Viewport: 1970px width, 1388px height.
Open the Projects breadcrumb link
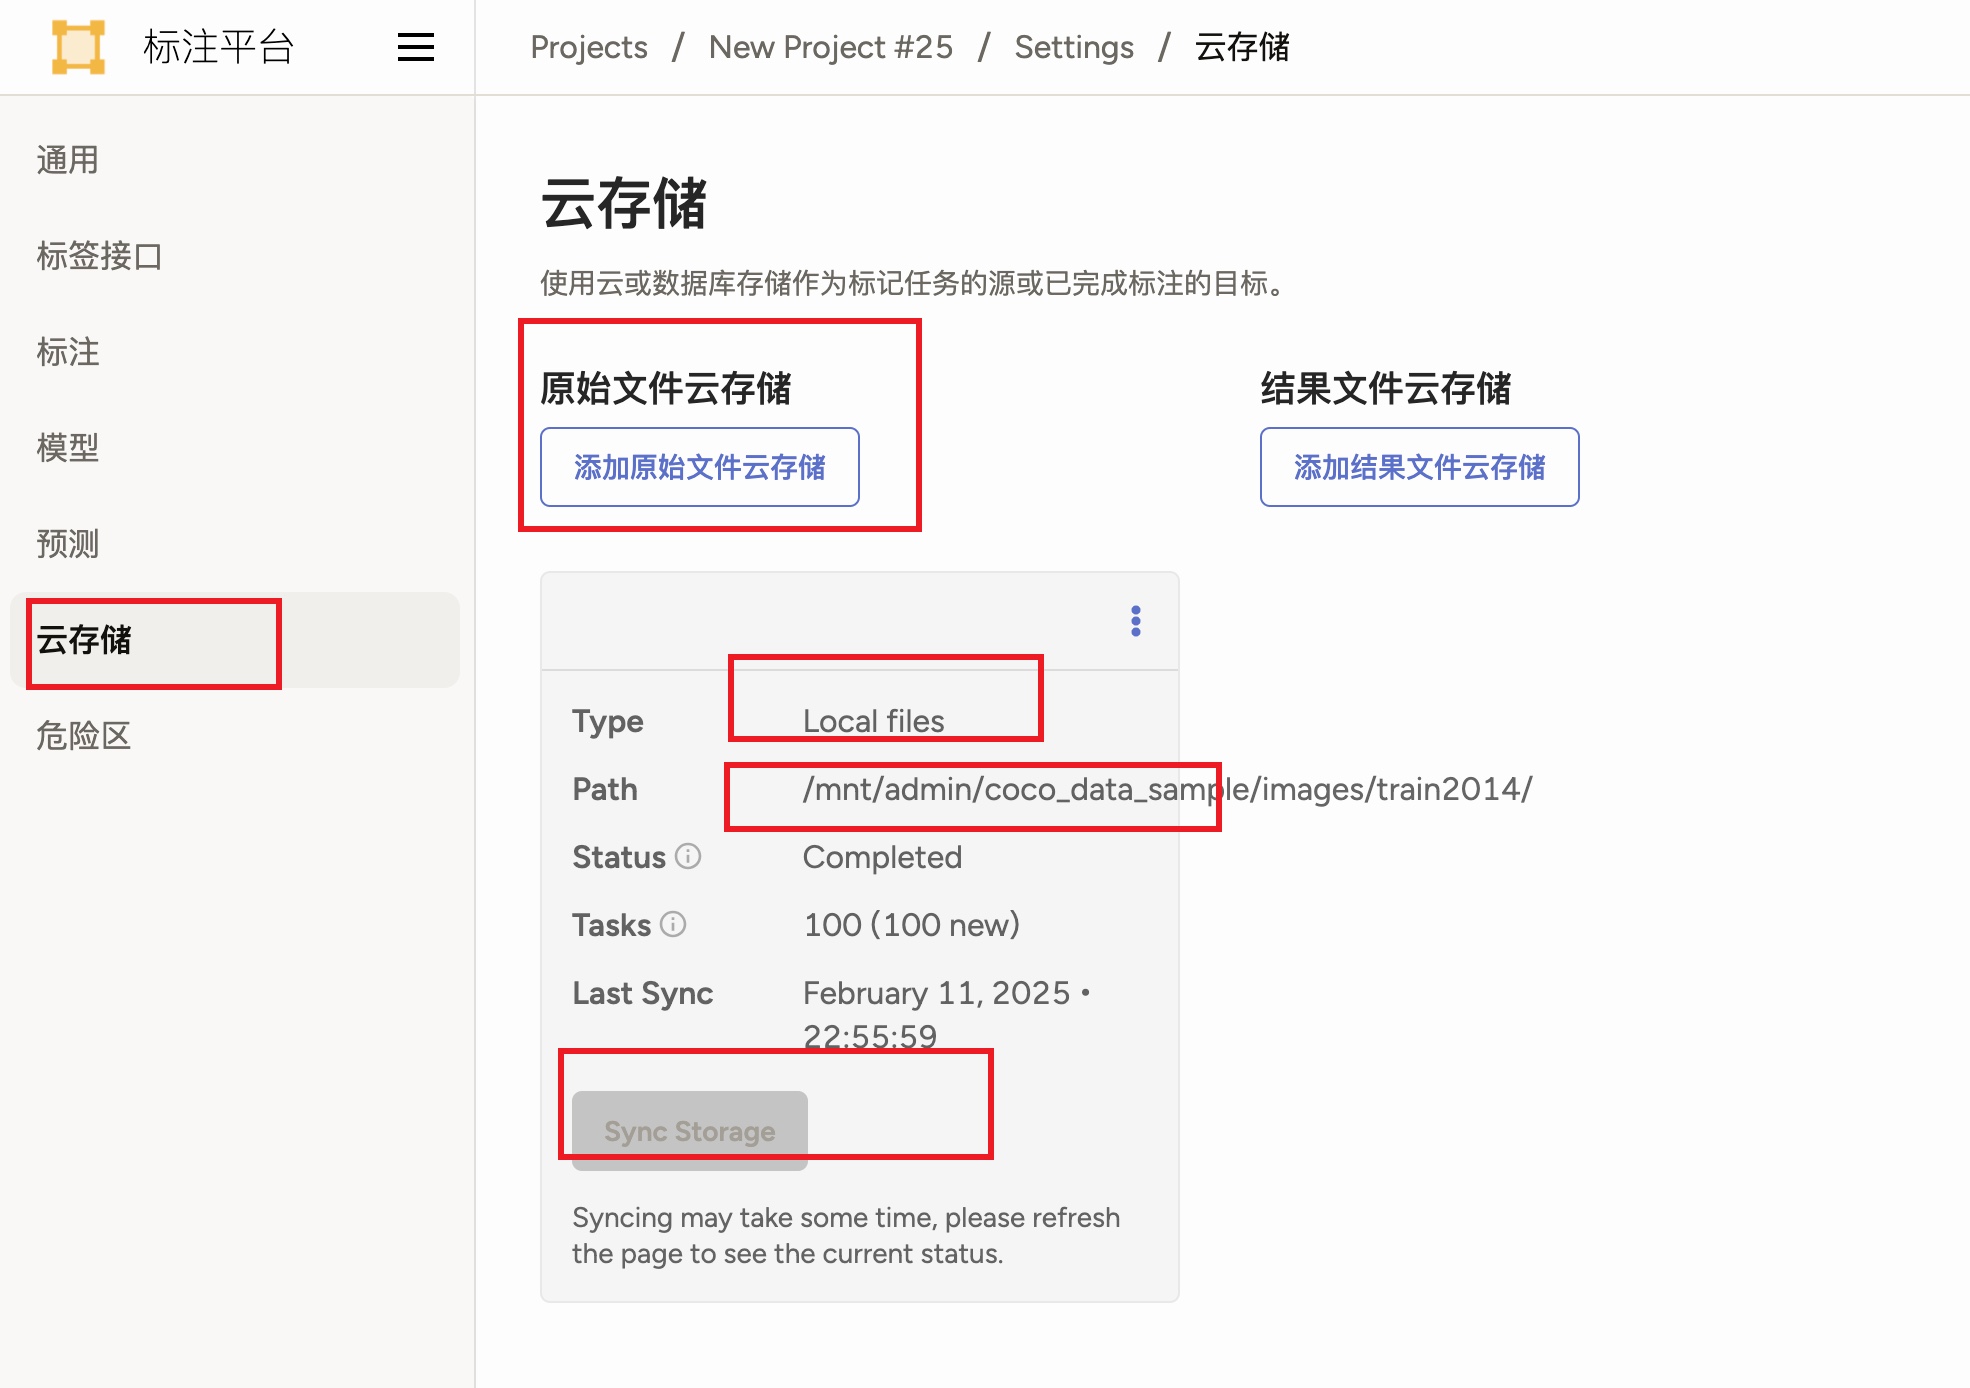[589, 46]
